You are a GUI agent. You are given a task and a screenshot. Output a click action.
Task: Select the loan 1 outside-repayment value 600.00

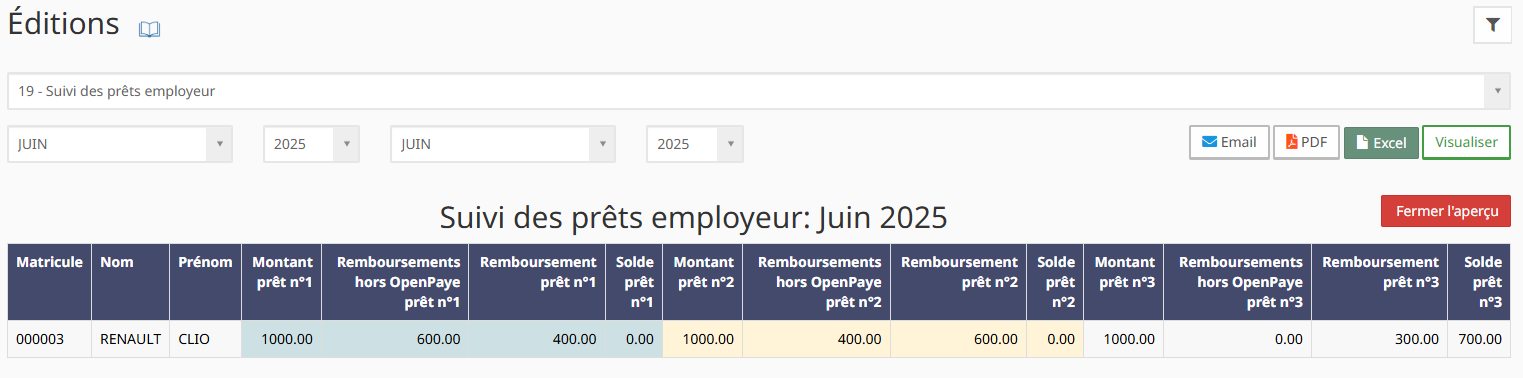395,339
